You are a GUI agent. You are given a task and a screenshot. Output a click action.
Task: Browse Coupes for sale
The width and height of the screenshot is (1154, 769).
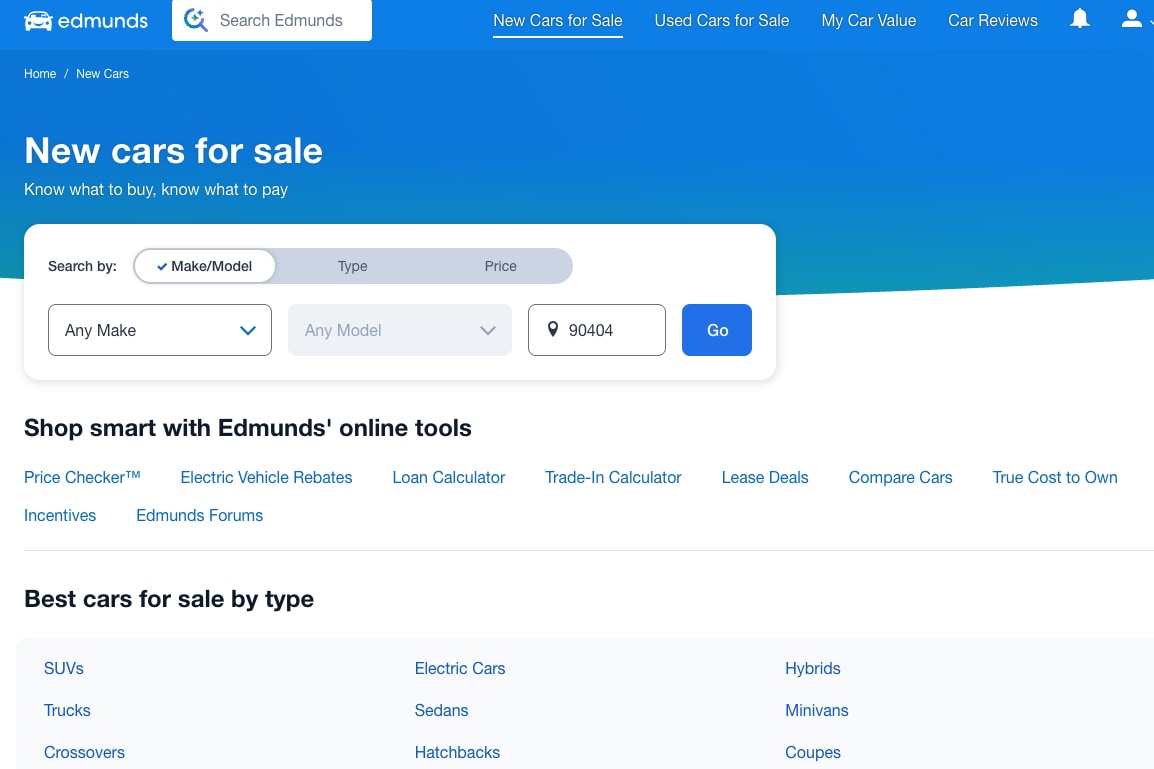(813, 752)
